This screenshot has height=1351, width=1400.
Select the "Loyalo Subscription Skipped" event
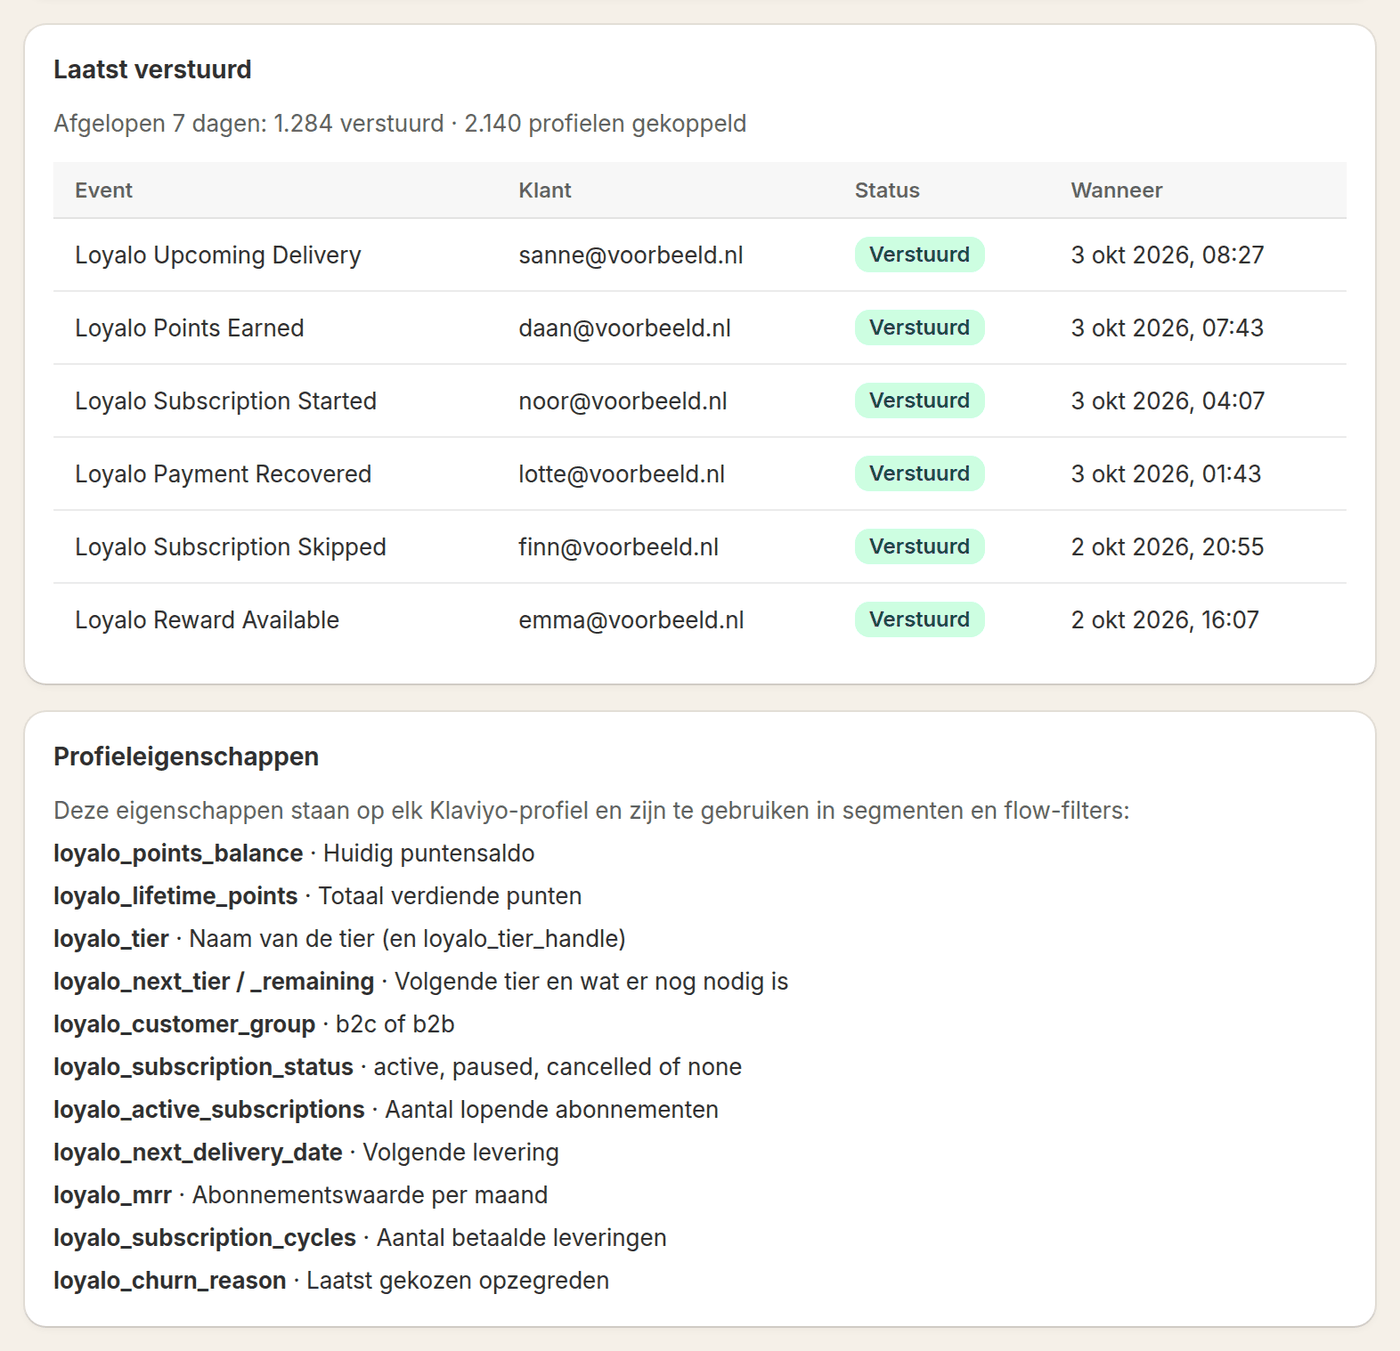pyautogui.click(x=231, y=547)
